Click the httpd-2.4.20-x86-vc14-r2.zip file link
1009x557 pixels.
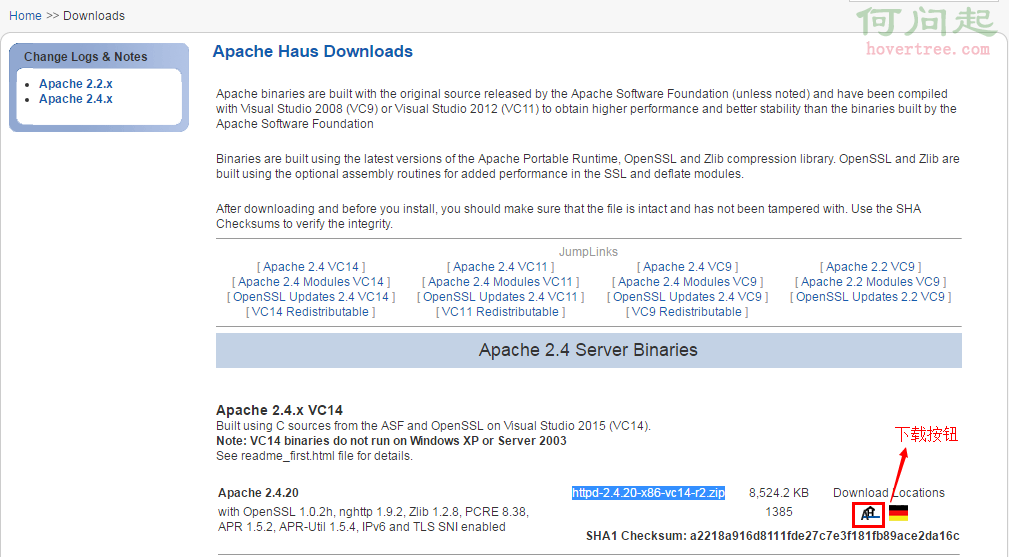pos(648,493)
